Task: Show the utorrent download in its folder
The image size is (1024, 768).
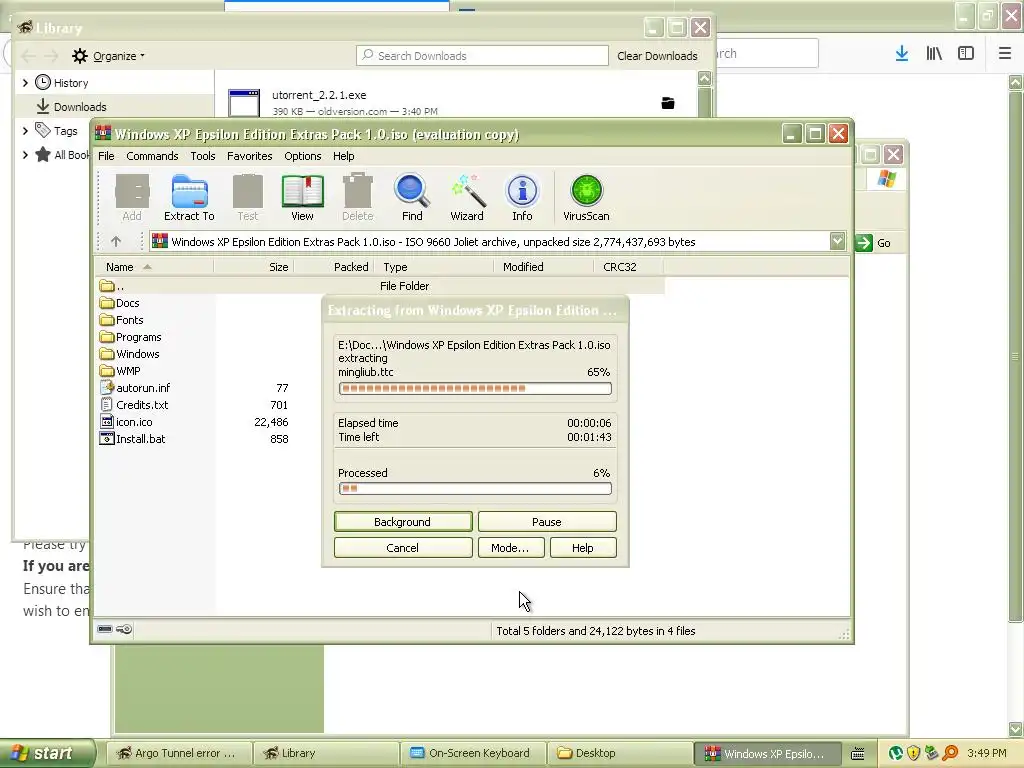Action: click(x=667, y=103)
